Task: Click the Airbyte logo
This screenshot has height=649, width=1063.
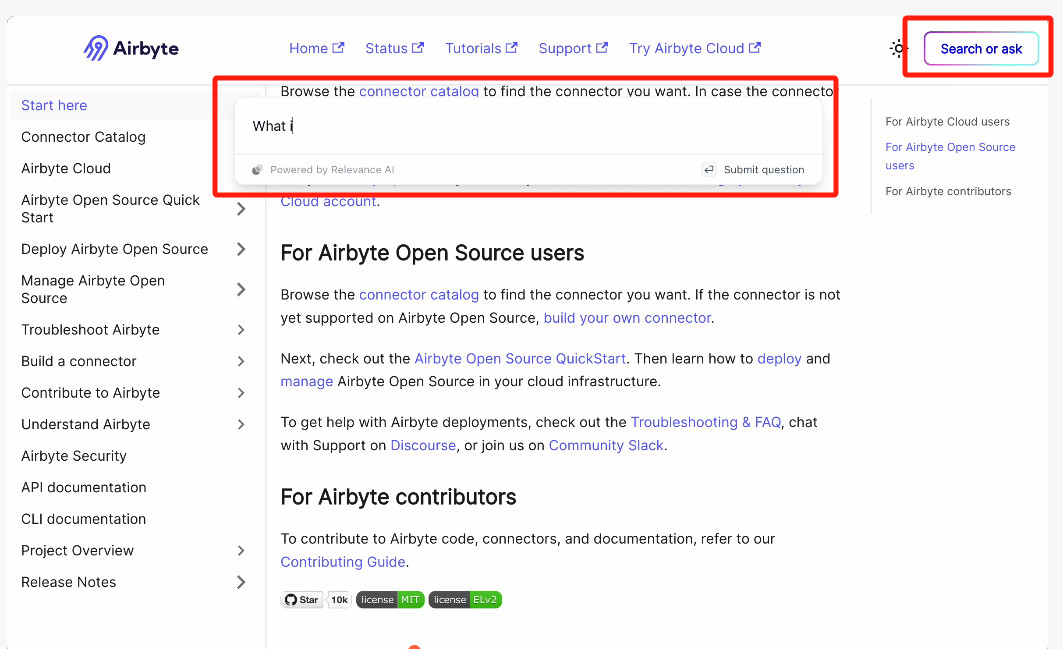Action: (x=131, y=48)
